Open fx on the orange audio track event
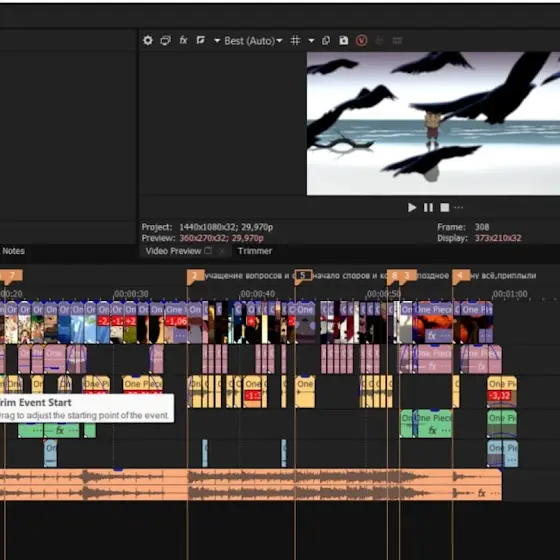560x560 pixels. (481, 493)
